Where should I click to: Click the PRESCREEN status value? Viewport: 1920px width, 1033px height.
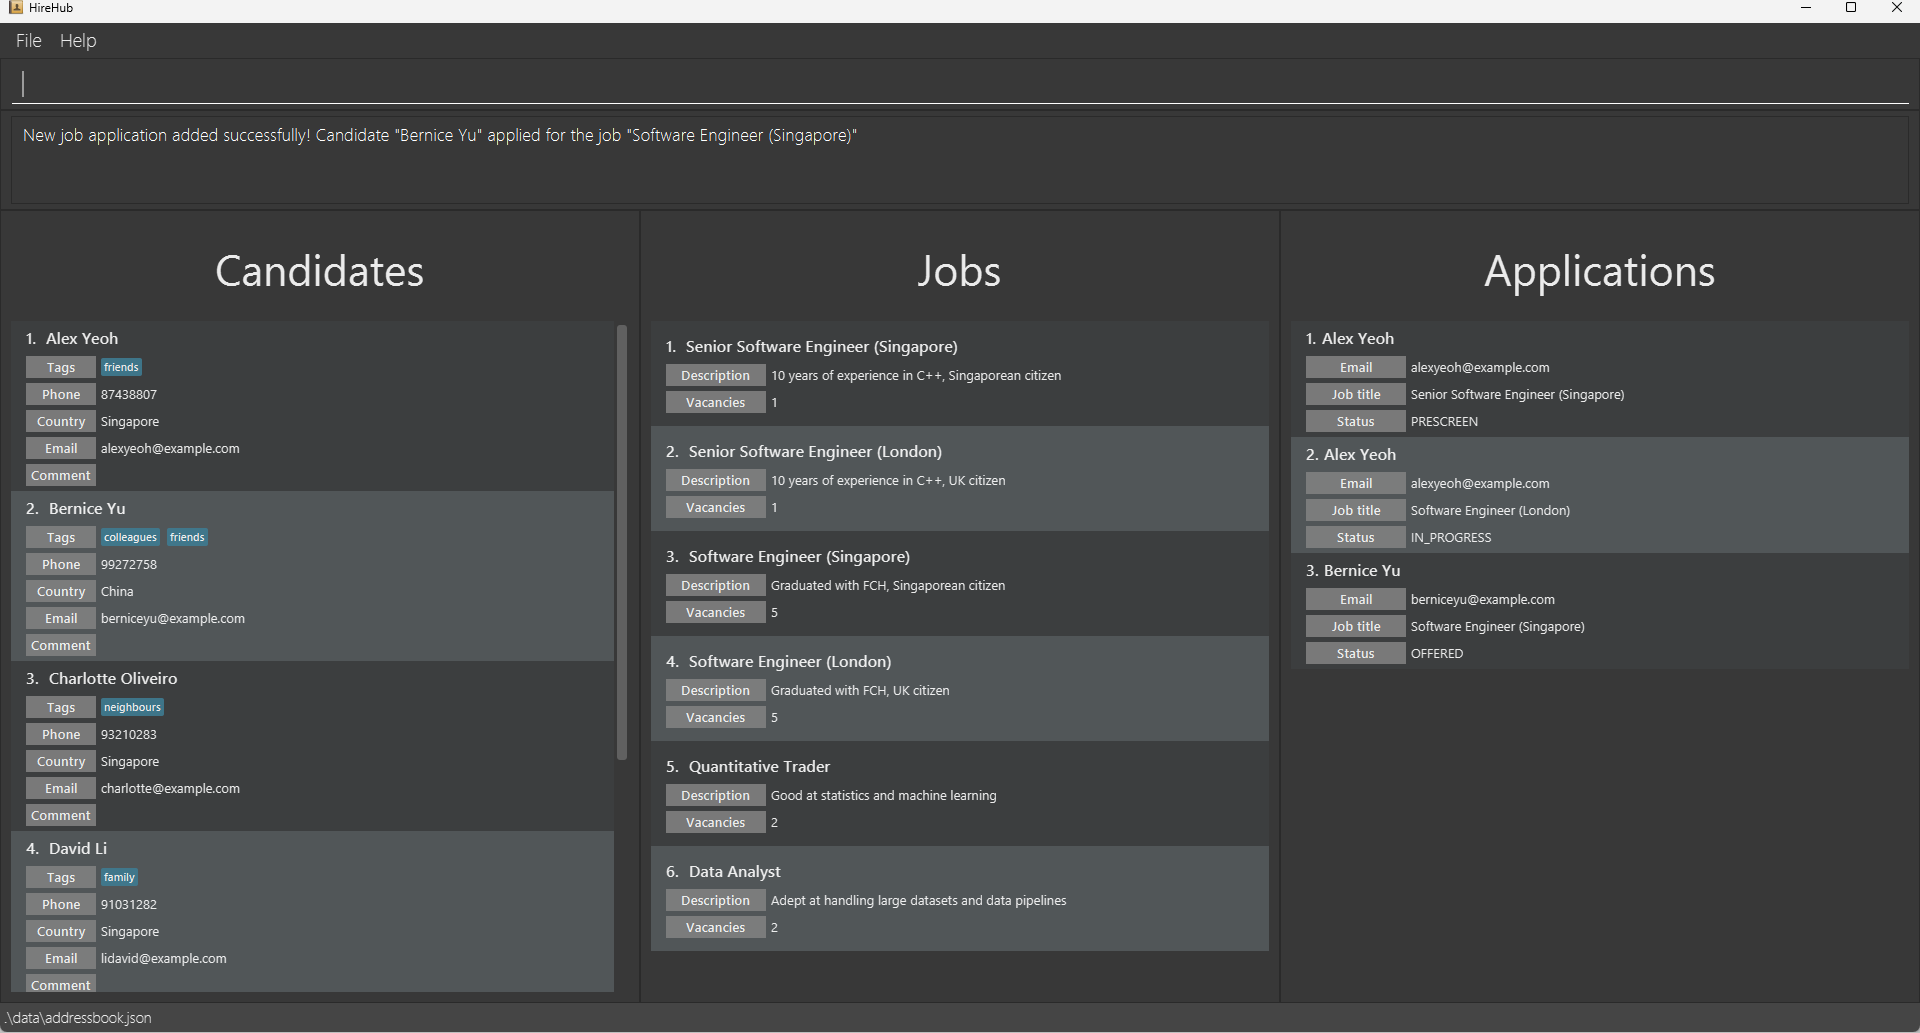coord(1444,422)
